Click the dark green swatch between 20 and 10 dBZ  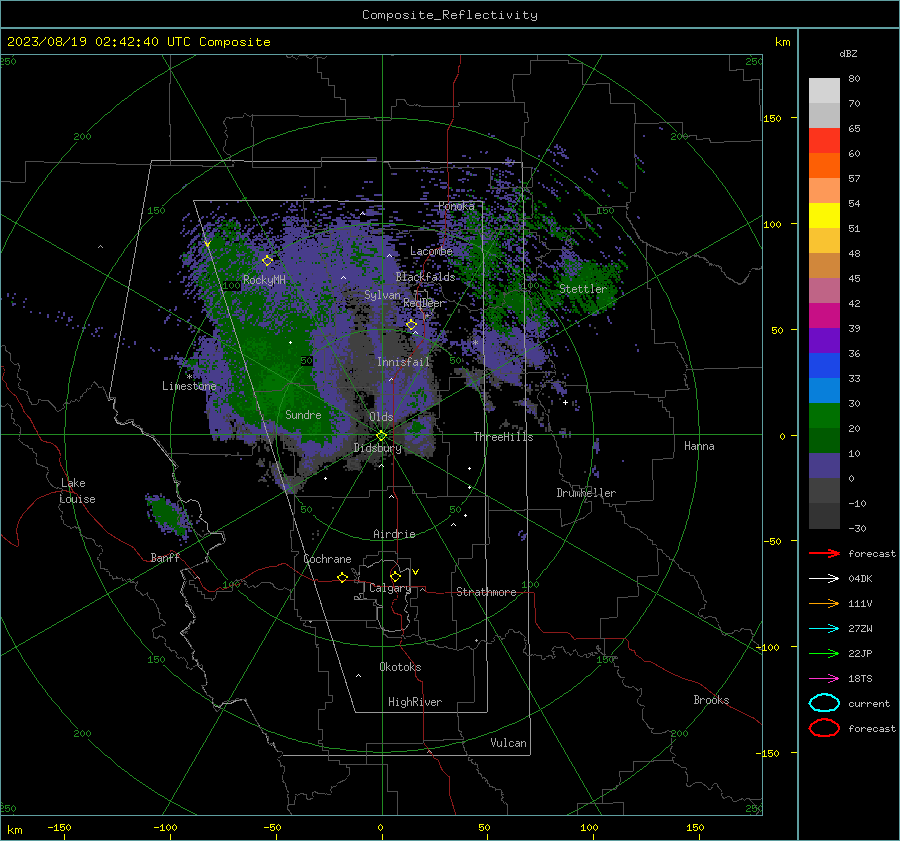point(824,440)
